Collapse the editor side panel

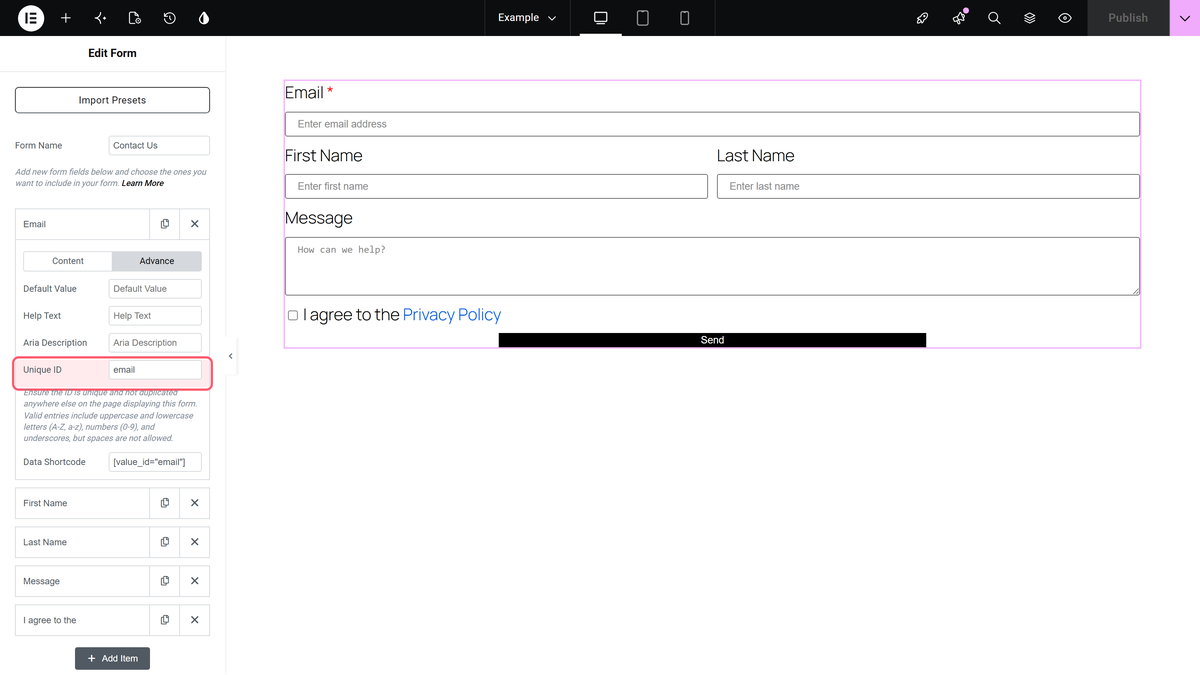click(231, 356)
